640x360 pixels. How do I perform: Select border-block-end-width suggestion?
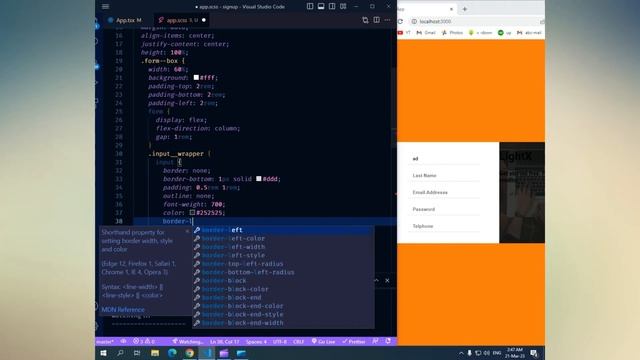[283, 323]
